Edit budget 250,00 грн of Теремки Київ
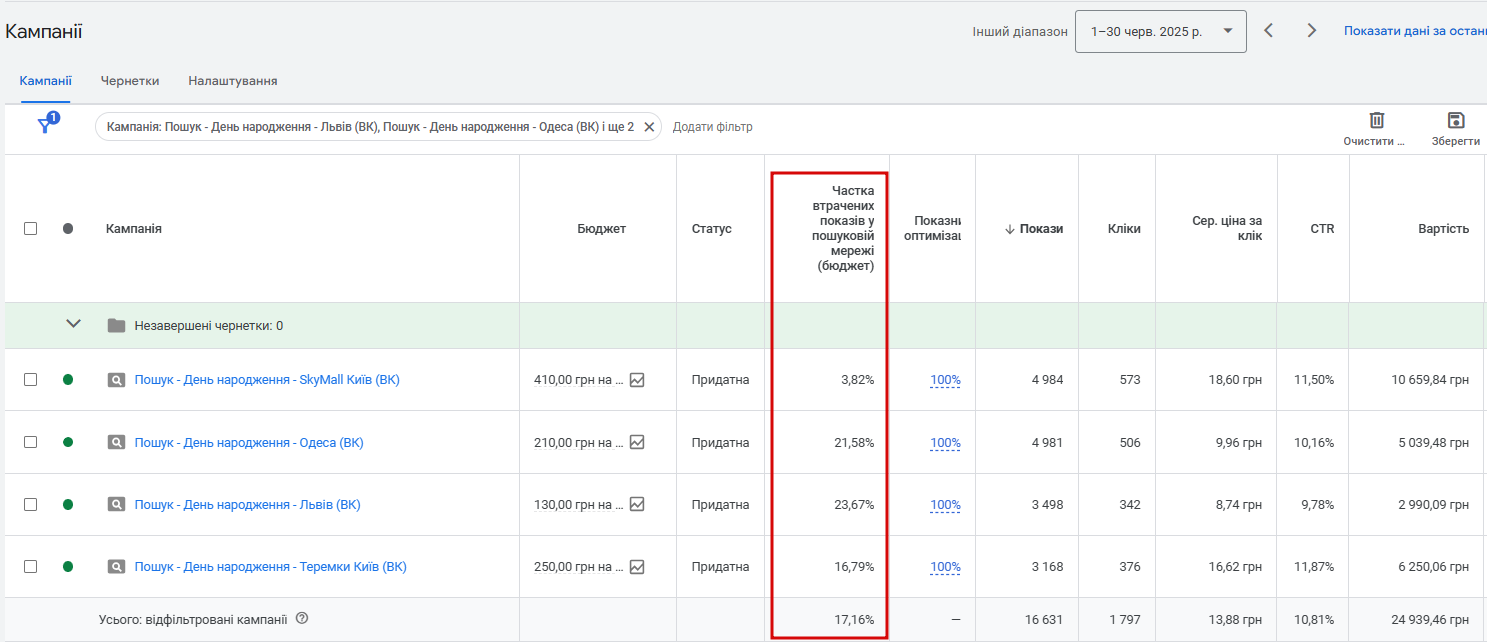1487x642 pixels. pos(579,567)
